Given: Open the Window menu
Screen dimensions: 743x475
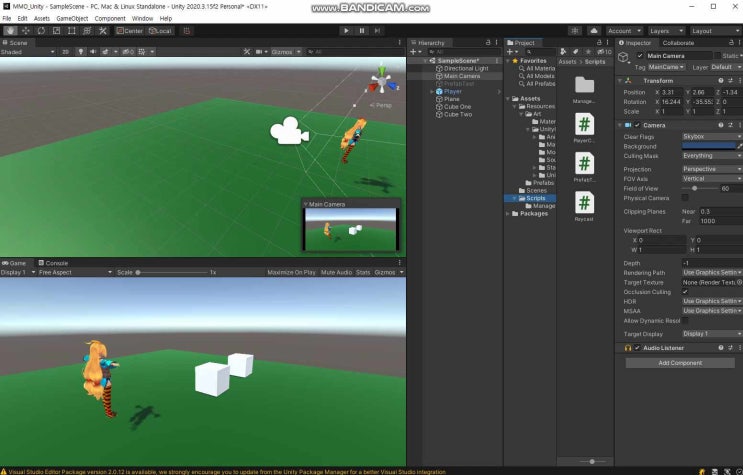Looking at the screenshot, I should click(x=142, y=18).
